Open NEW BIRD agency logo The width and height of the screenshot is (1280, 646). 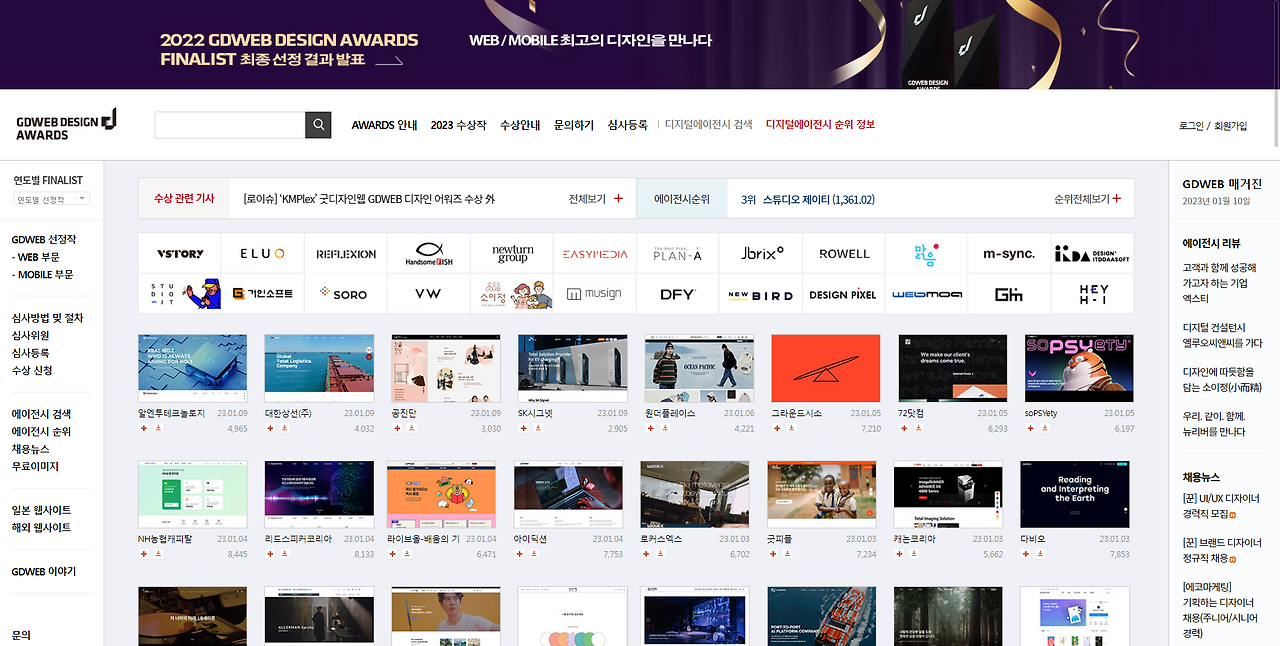tap(761, 294)
